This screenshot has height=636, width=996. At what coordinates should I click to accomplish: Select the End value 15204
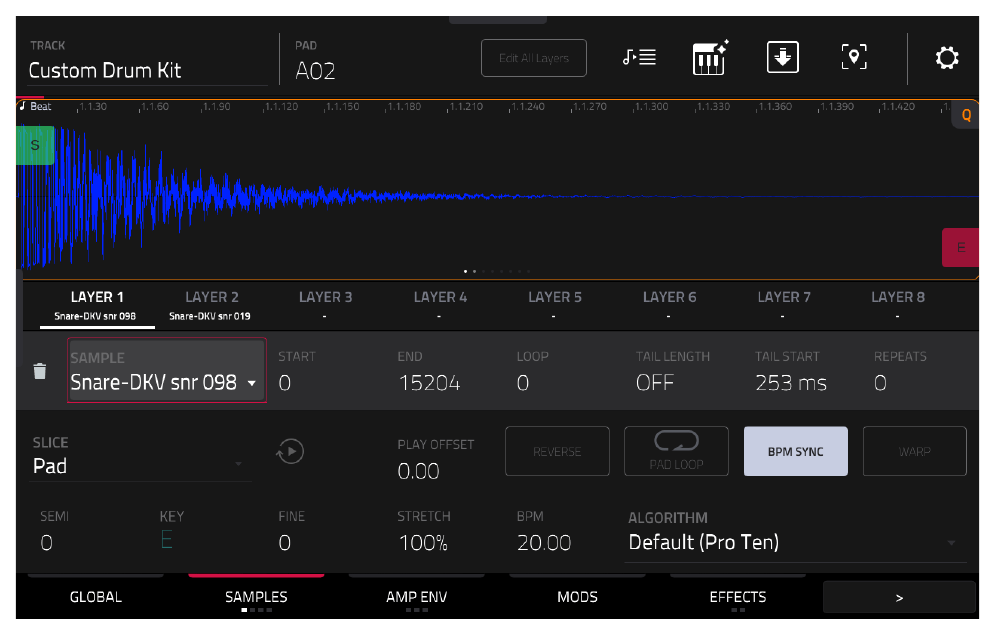429,383
